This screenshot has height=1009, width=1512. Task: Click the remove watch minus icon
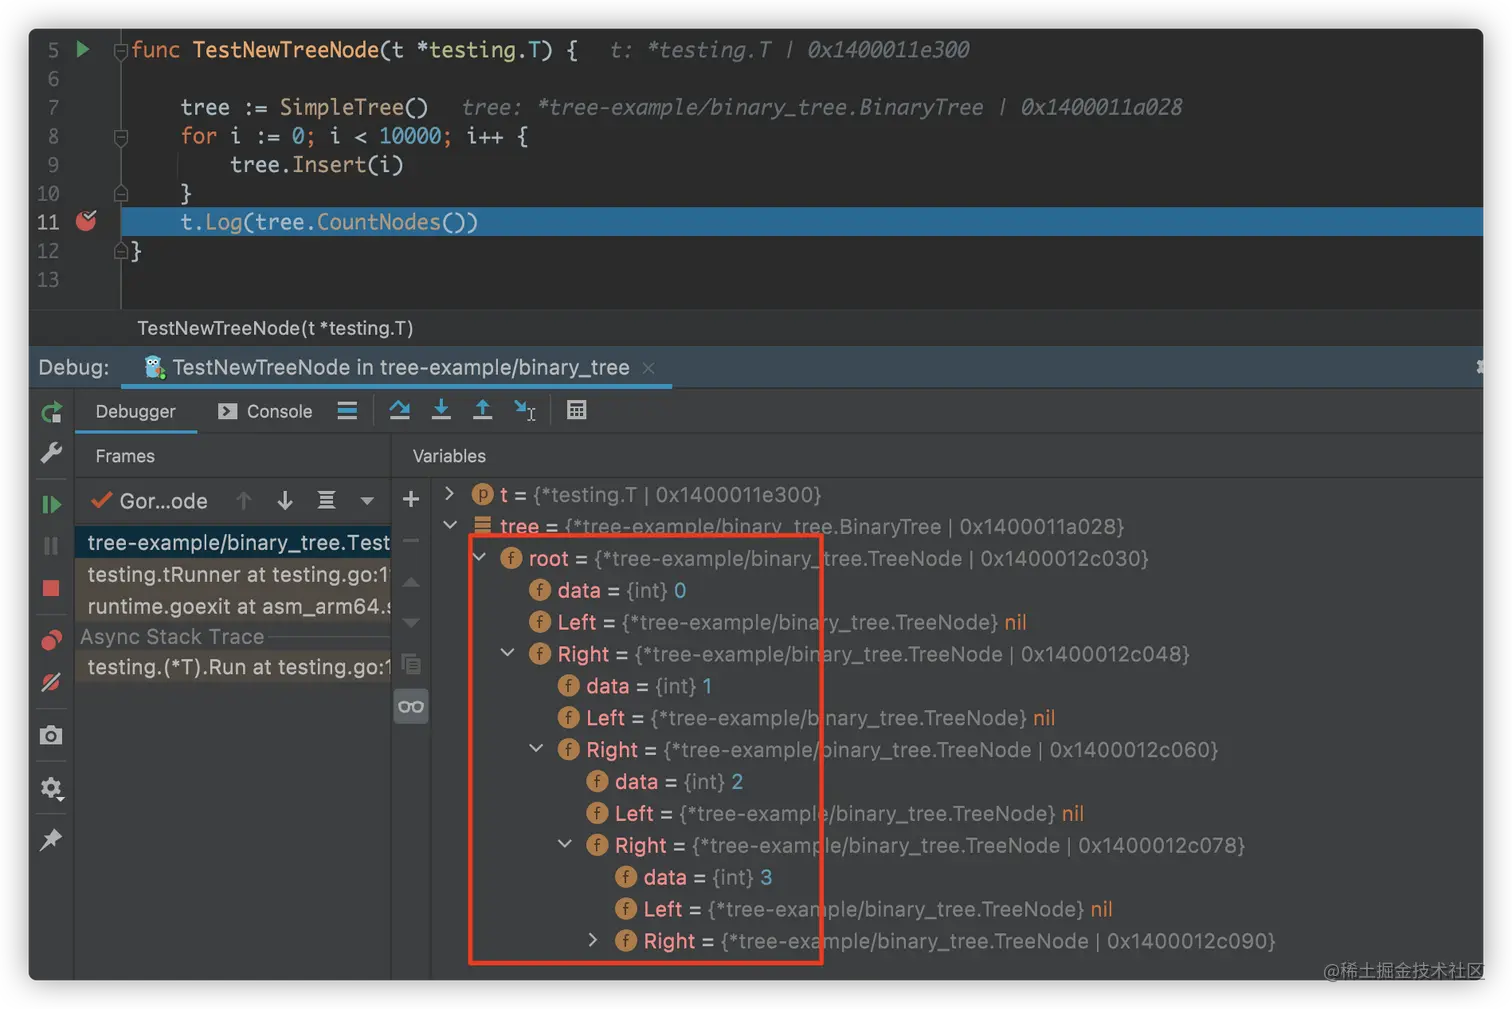pos(411,540)
